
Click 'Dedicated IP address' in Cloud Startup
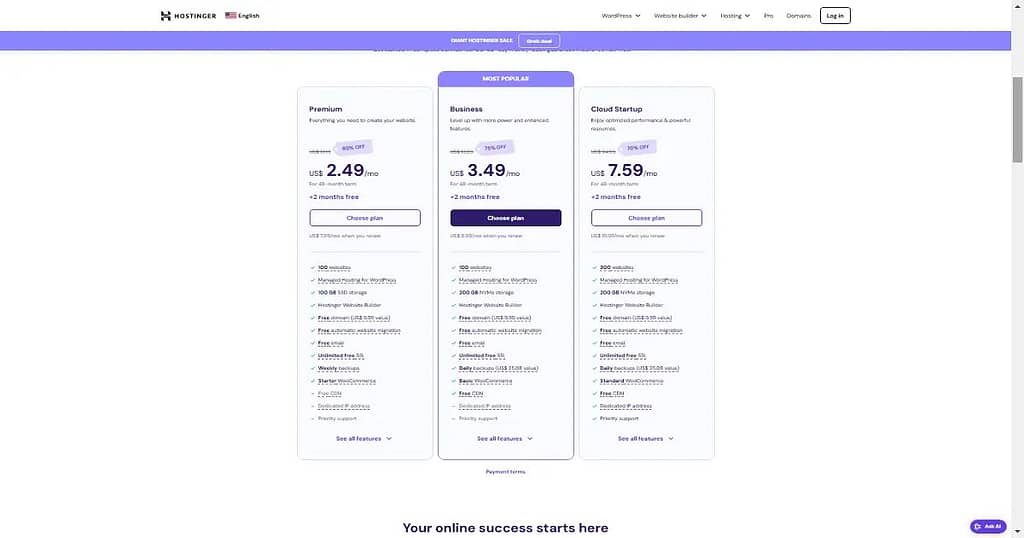point(626,406)
